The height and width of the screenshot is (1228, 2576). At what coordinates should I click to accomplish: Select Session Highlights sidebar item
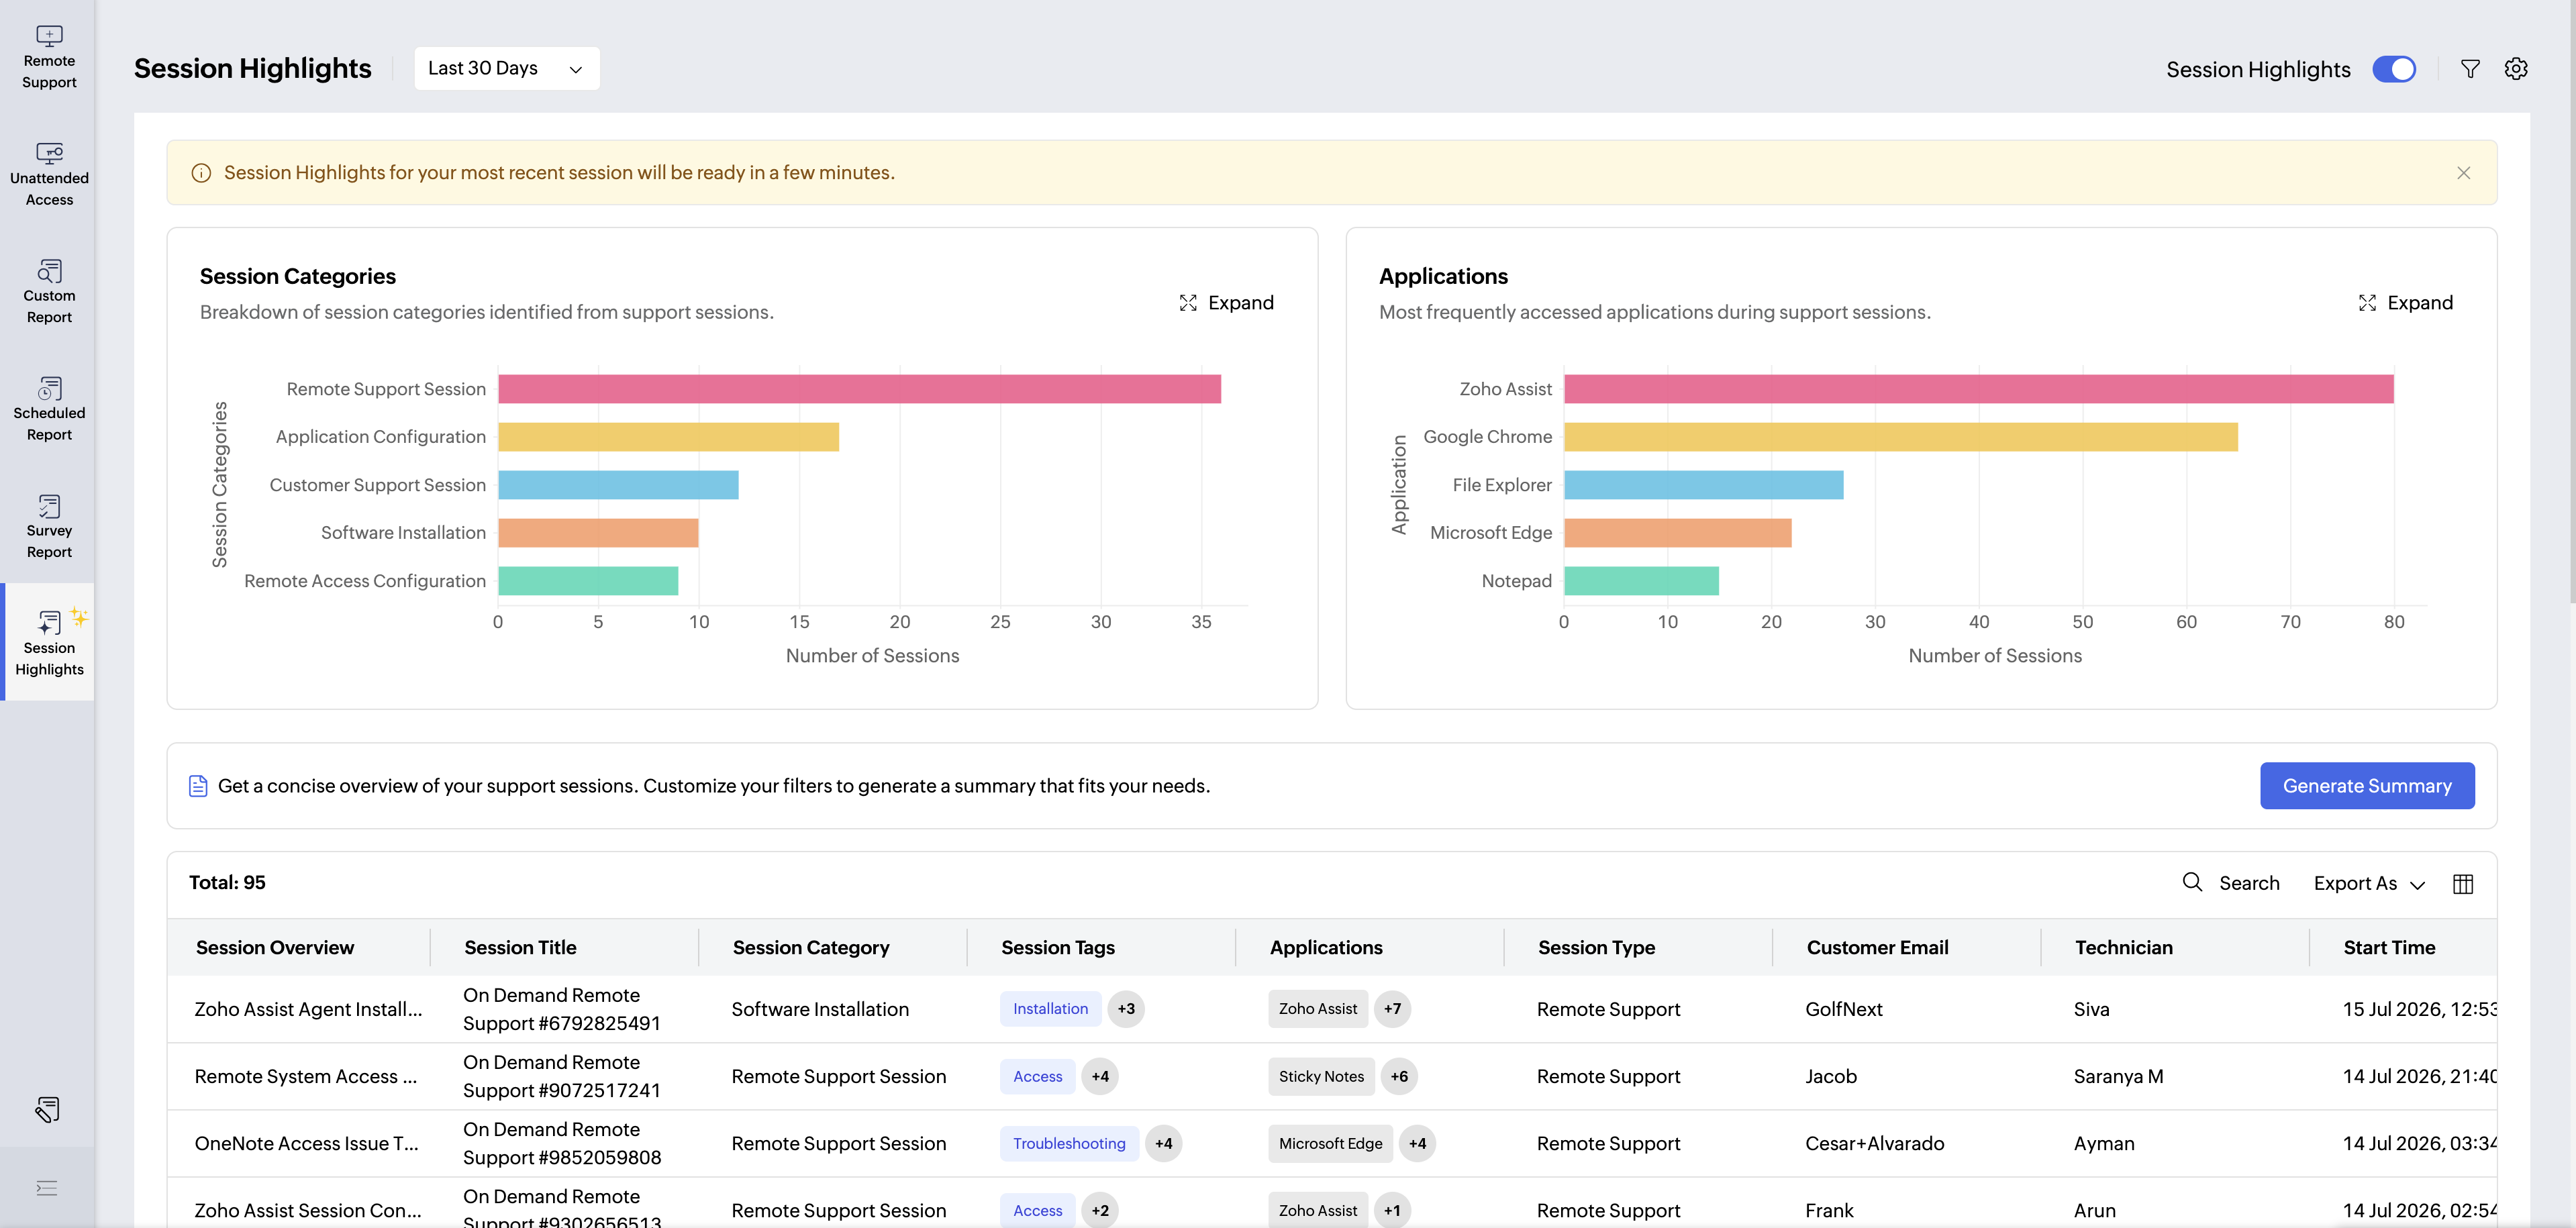(x=49, y=642)
